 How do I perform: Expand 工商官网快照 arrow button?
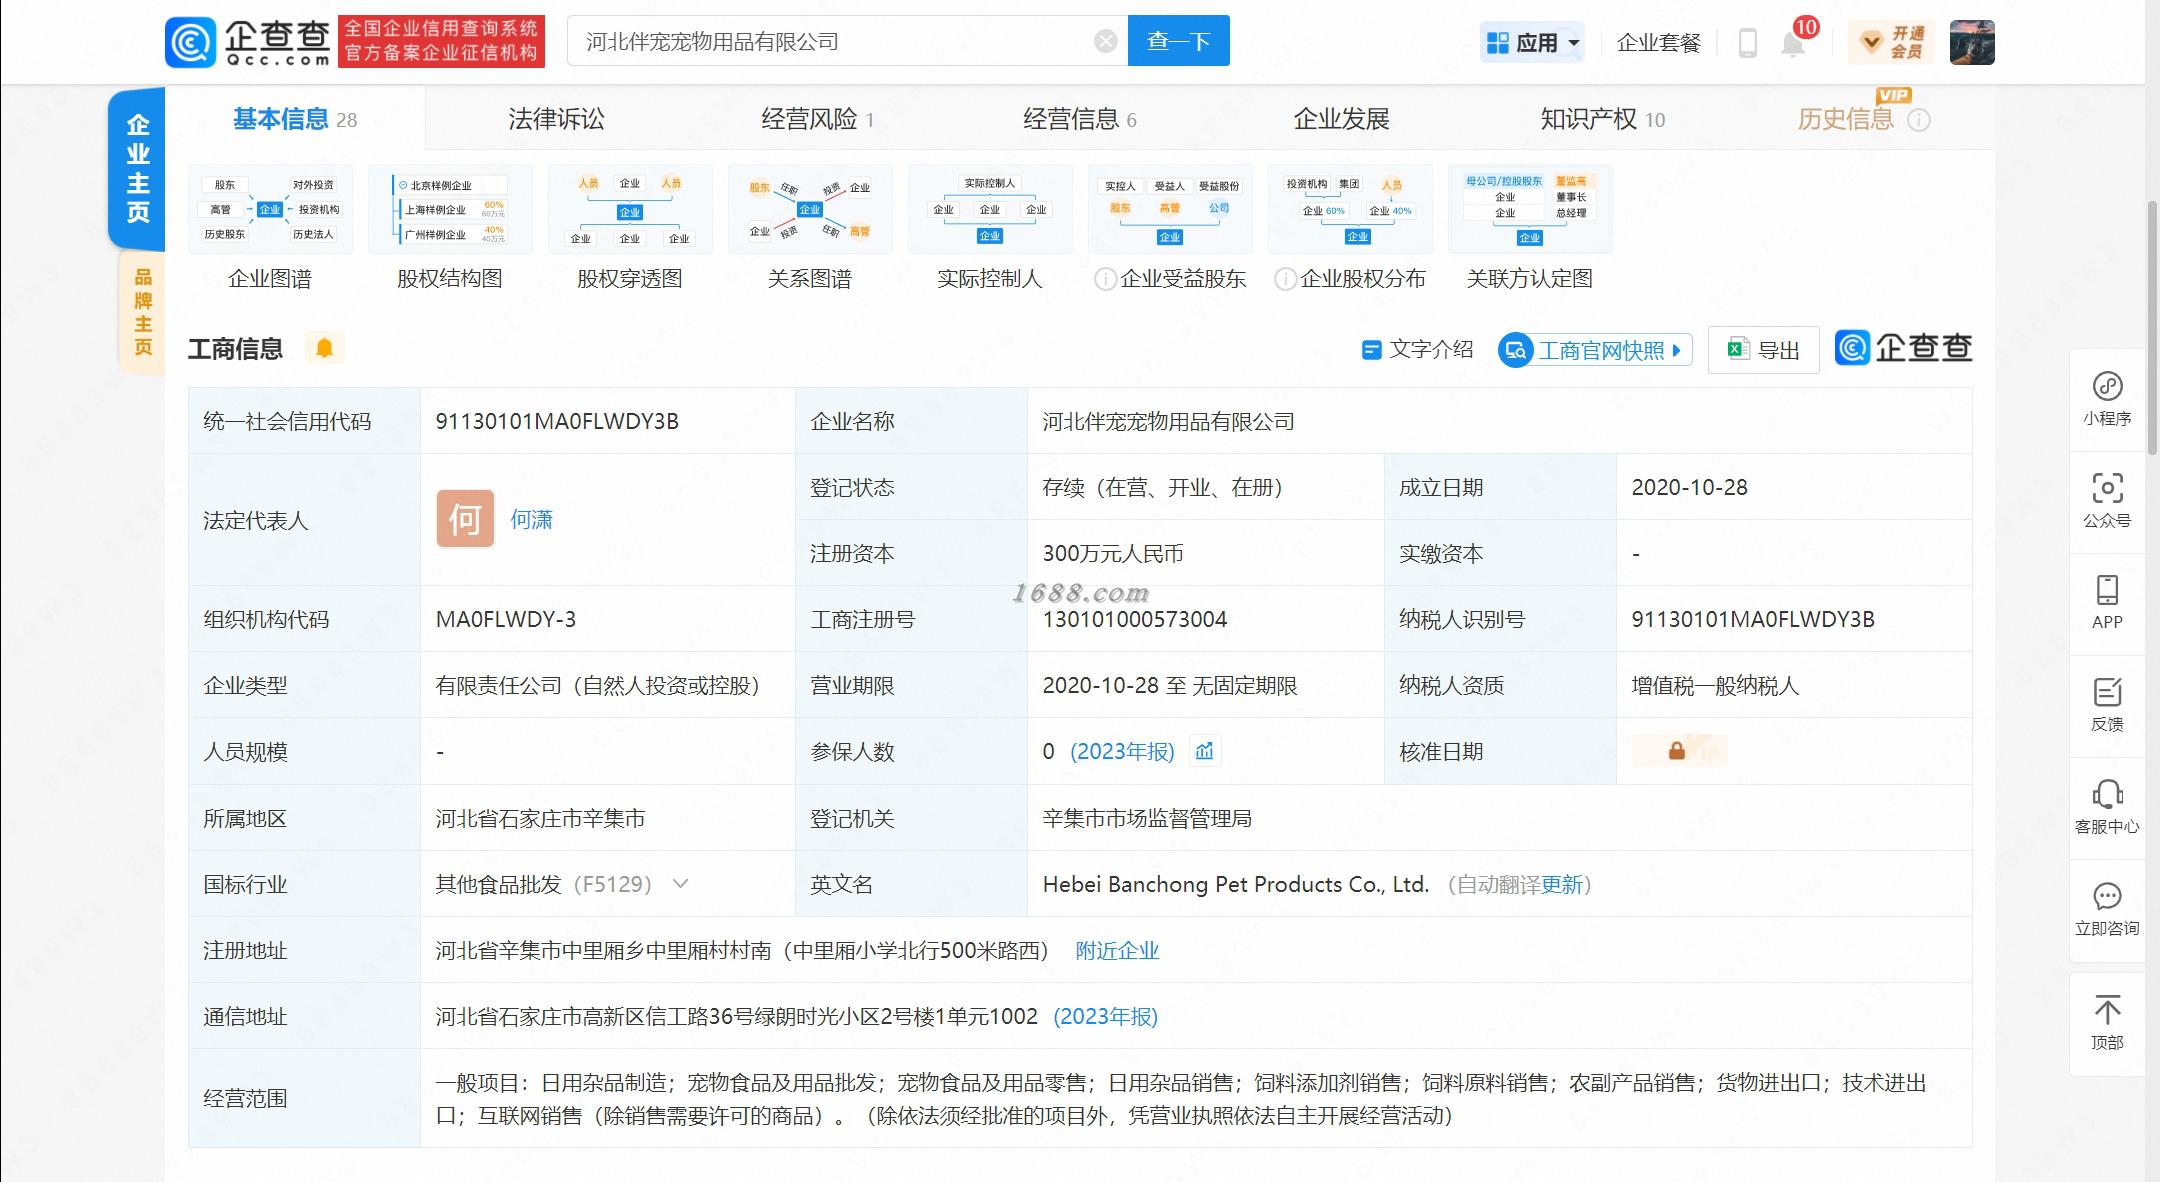click(1677, 350)
